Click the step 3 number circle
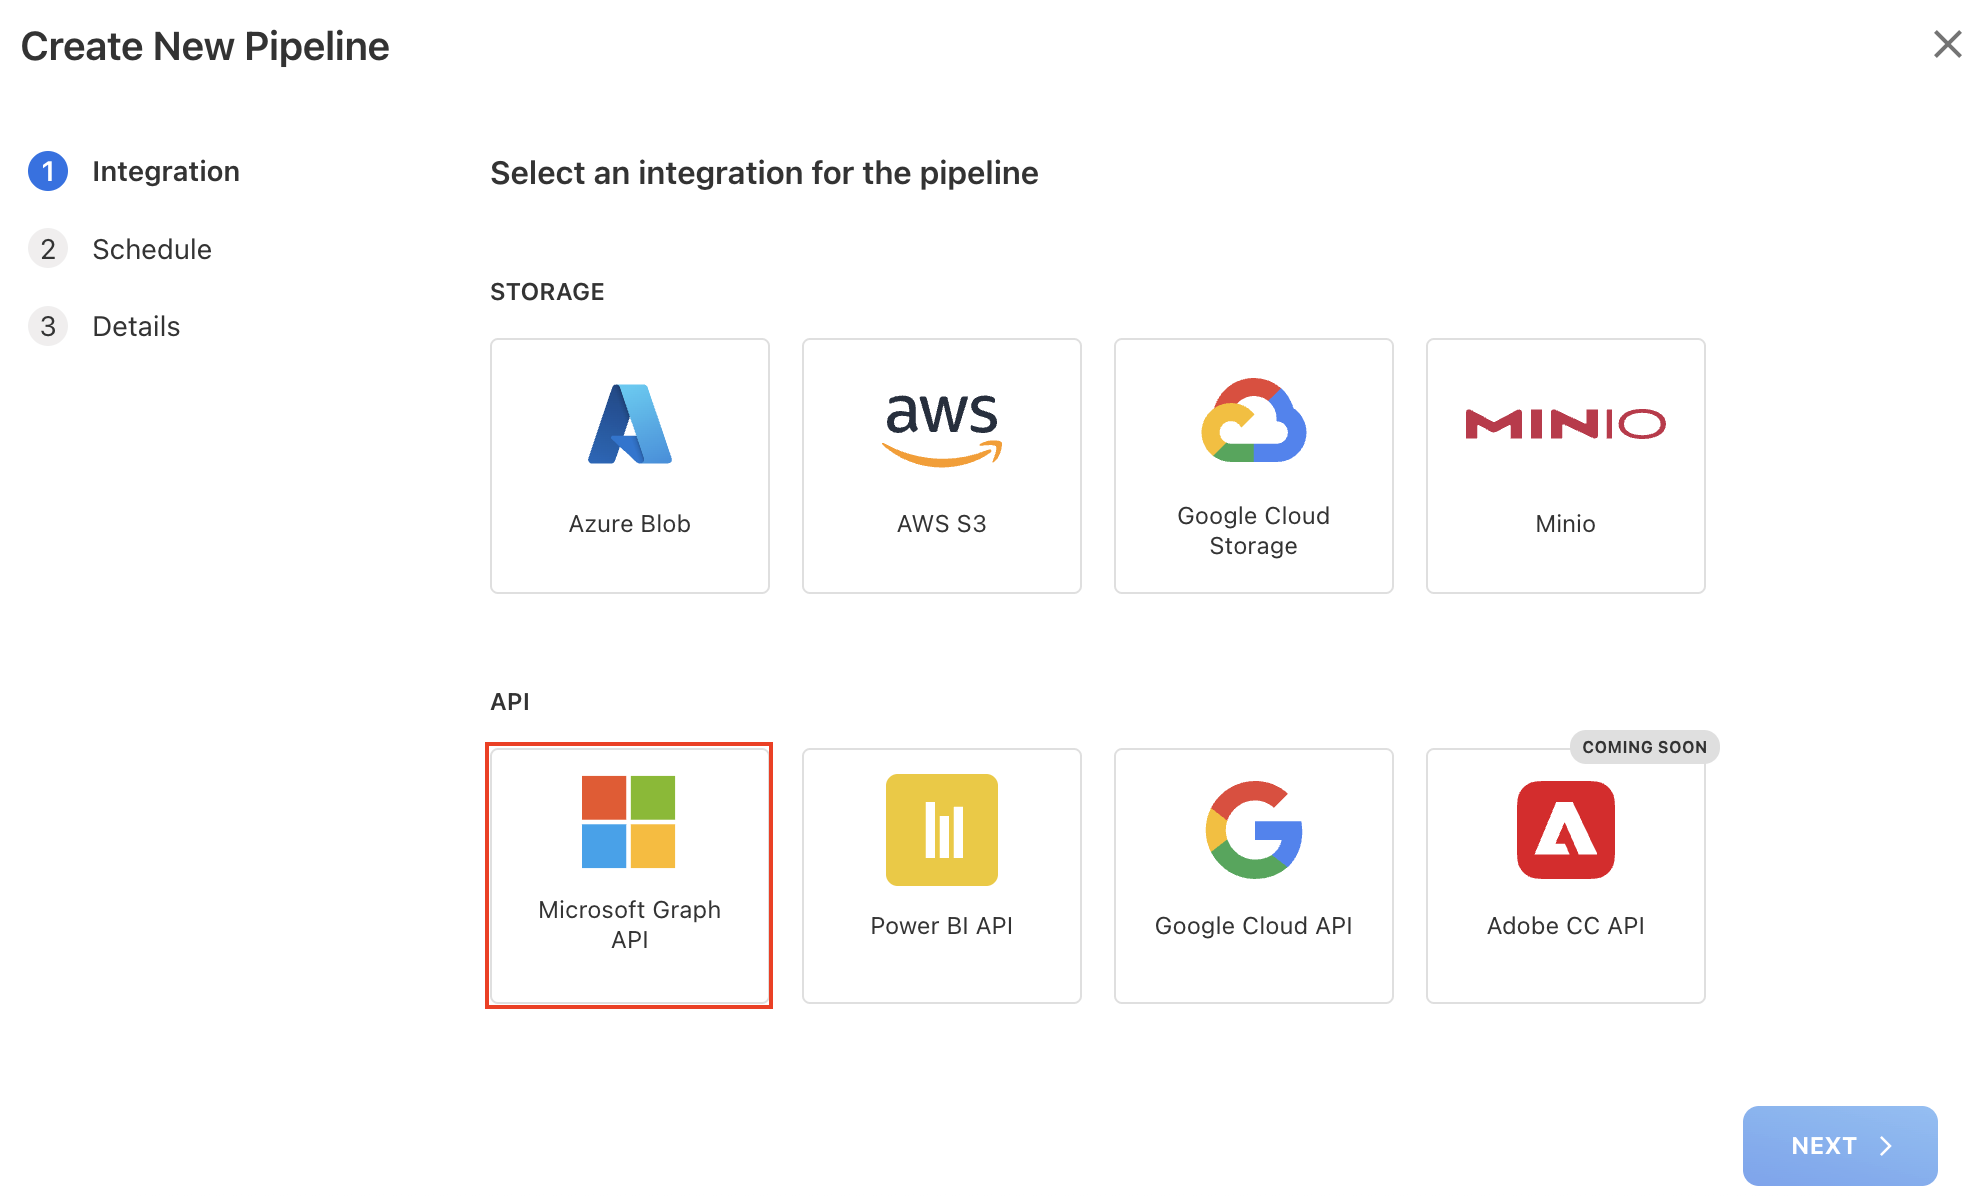This screenshot has height=1196, width=1972. pyautogui.click(x=48, y=326)
